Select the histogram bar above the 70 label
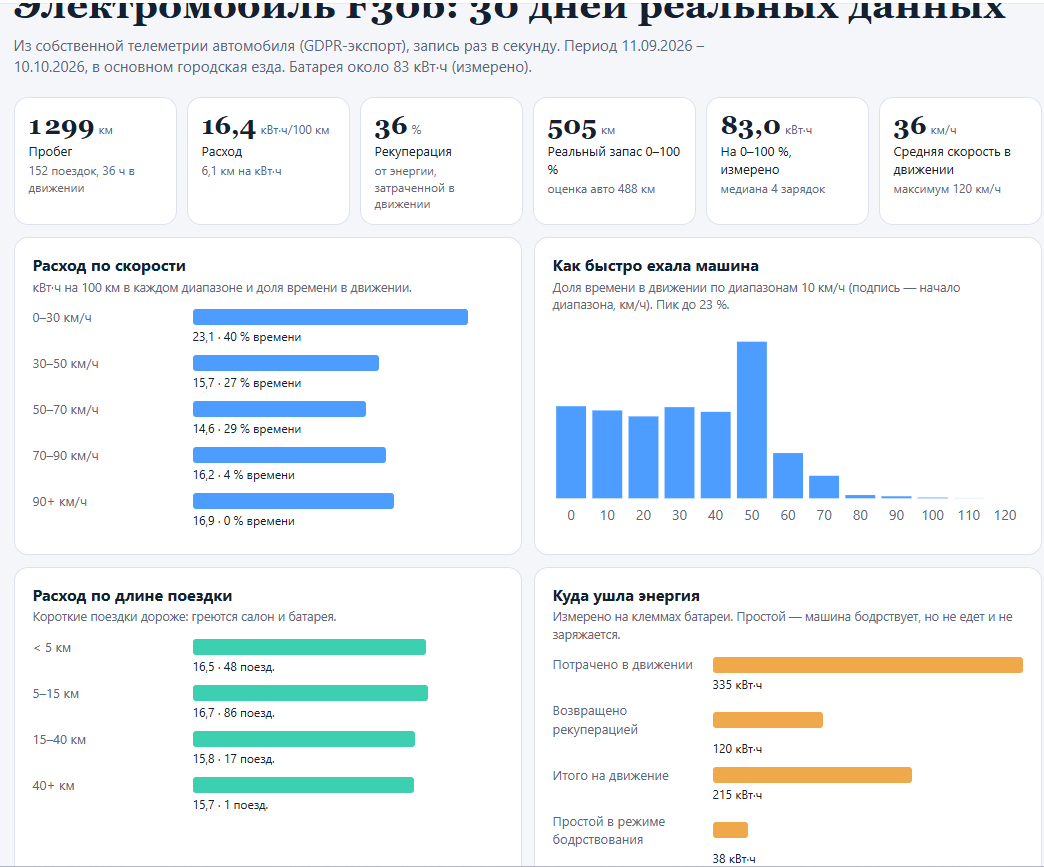Screen dimensions: 1044x867 coord(824,487)
